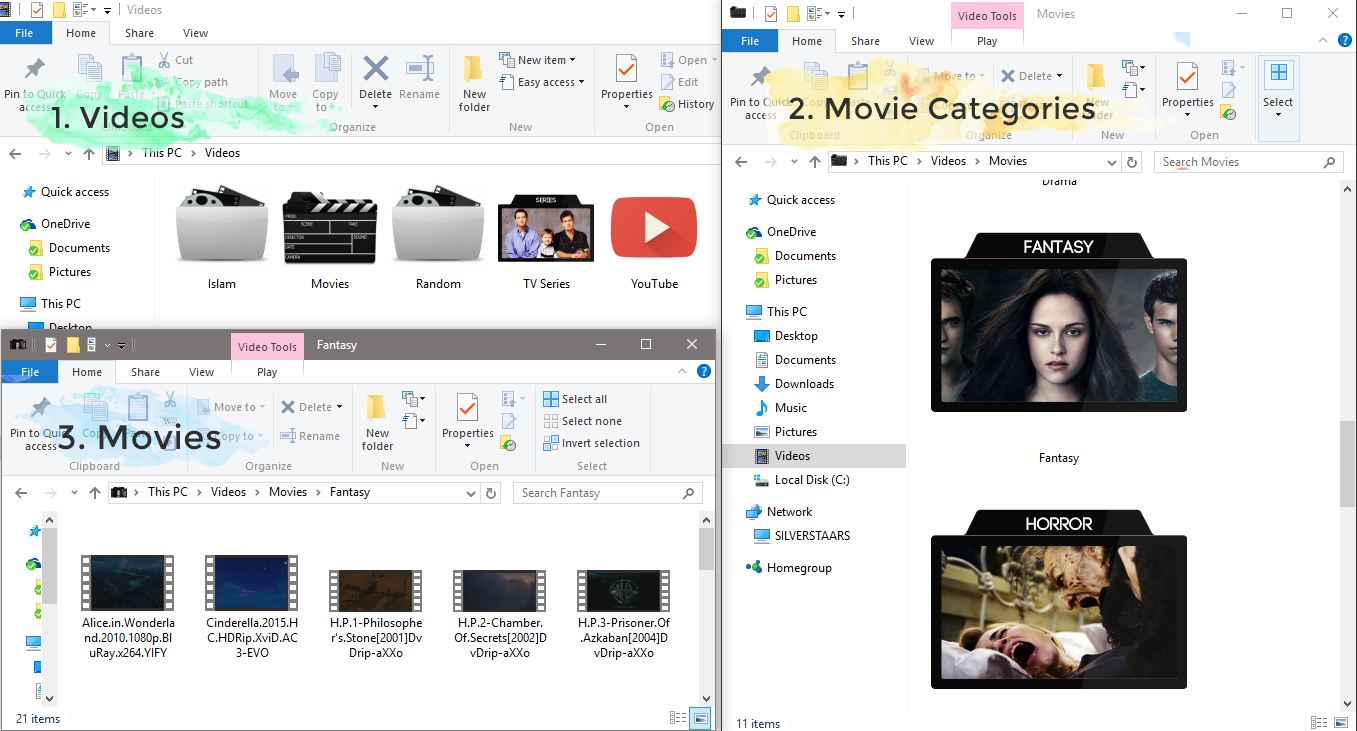Open the Easy access dropdown in the Videos window
1357x731 pixels.
pyautogui.click(x=541, y=82)
